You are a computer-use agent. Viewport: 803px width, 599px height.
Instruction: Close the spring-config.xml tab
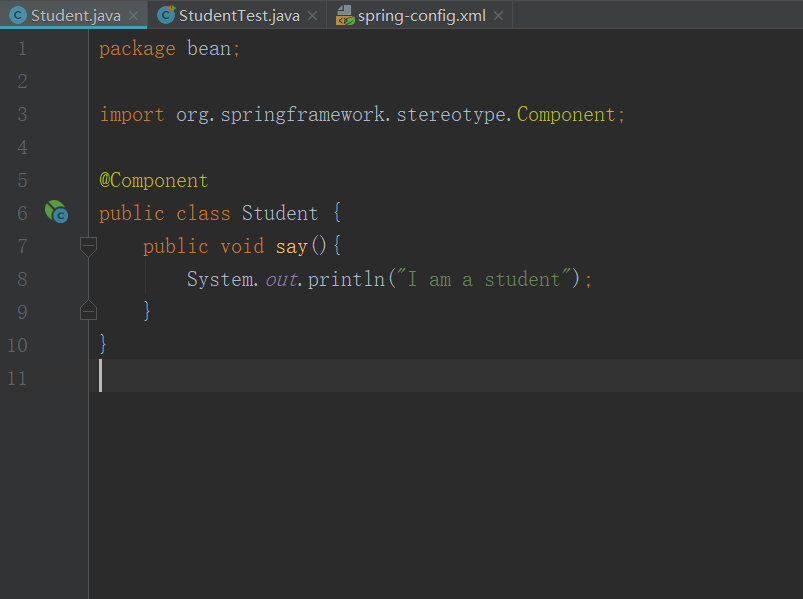(x=498, y=16)
